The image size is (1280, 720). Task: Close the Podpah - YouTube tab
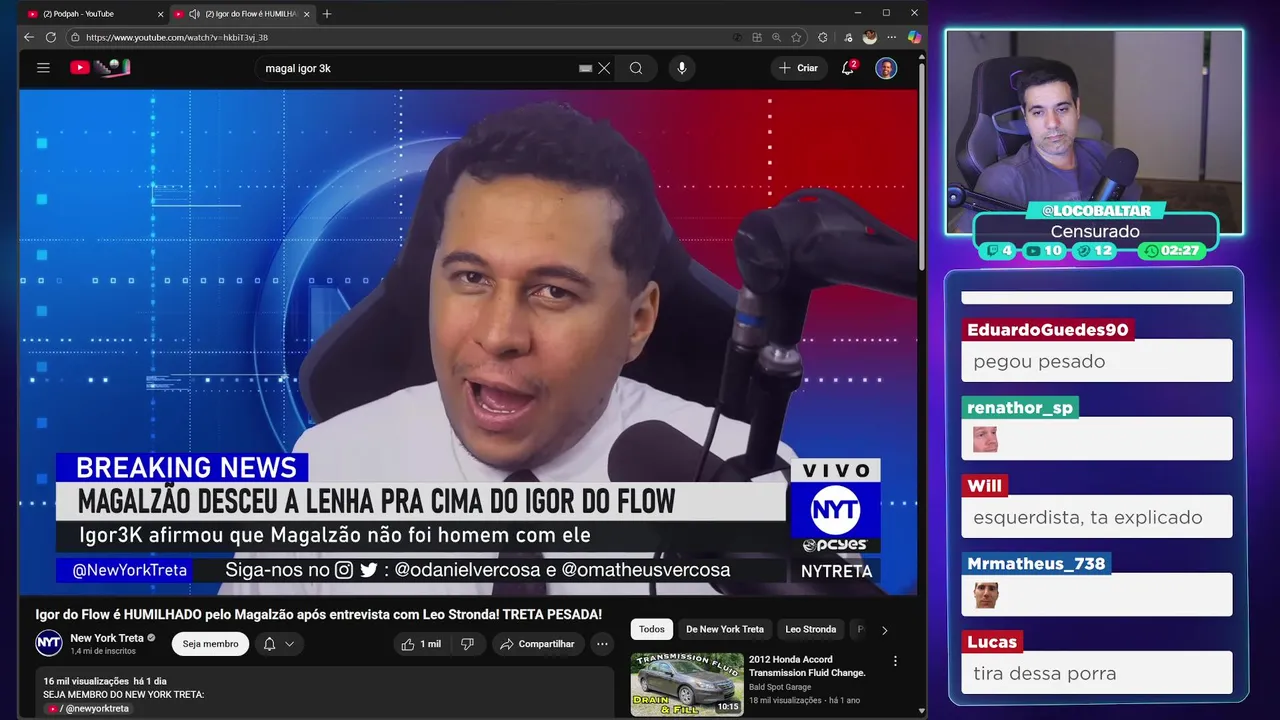click(160, 14)
